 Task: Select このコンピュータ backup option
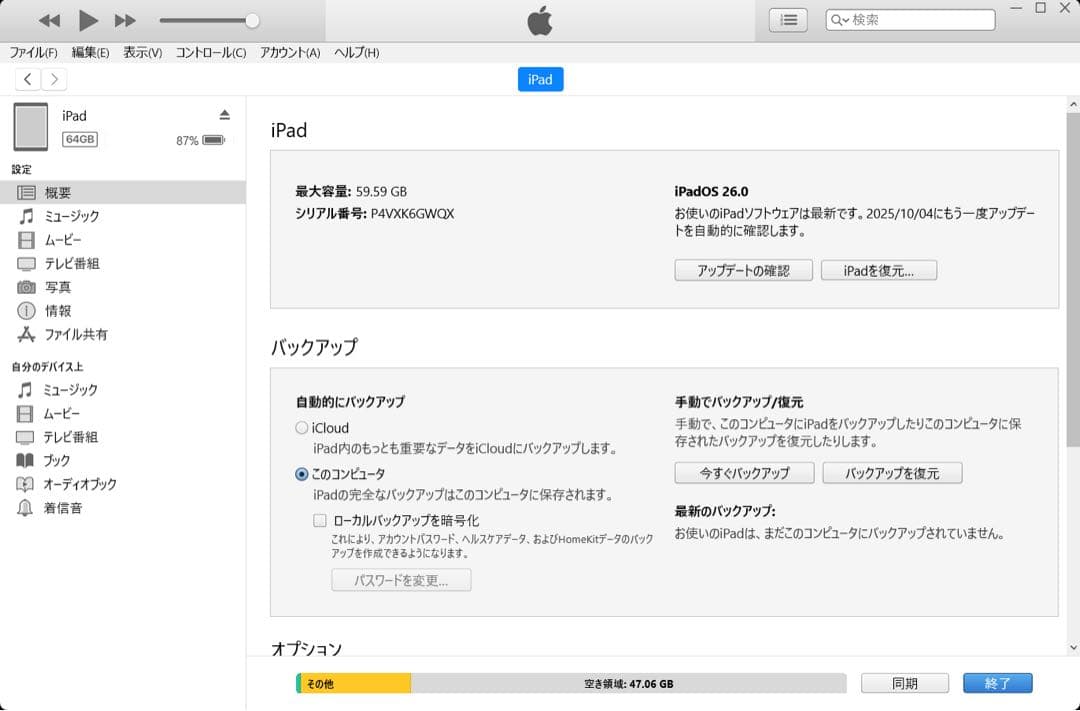300,473
